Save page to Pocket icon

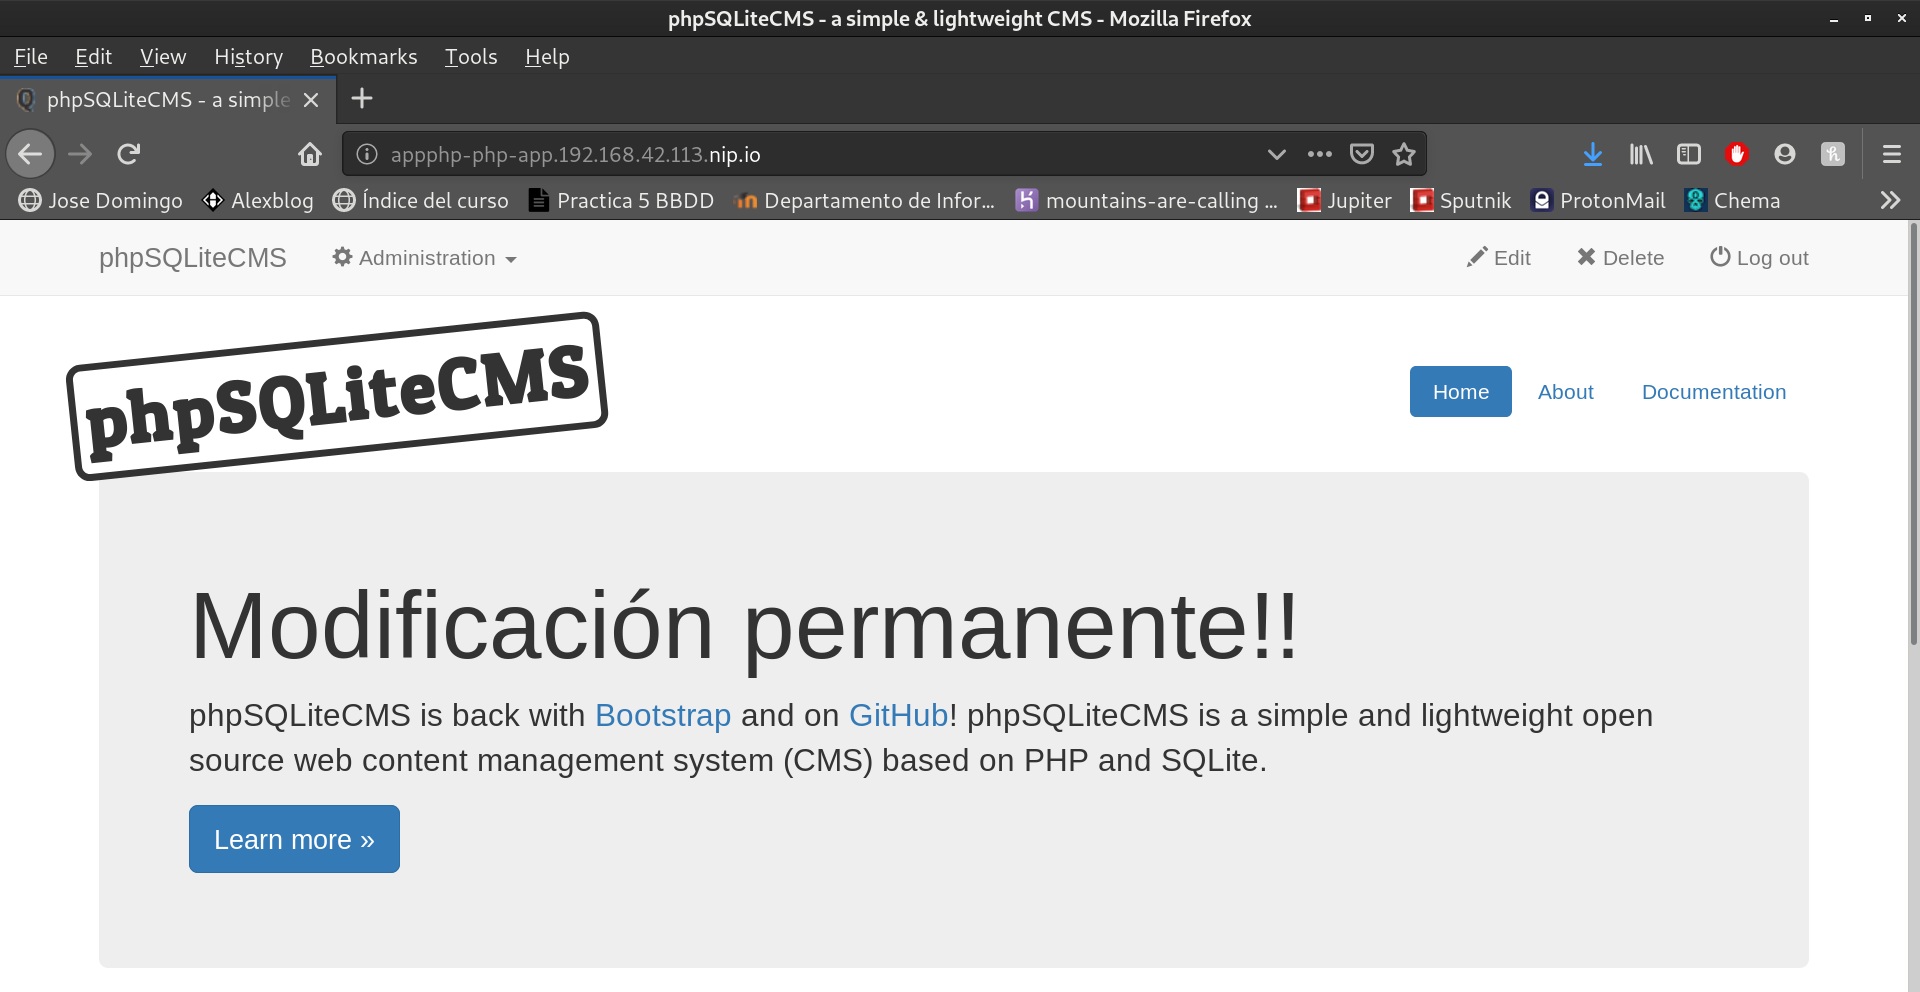click(x=1361, y=154)
